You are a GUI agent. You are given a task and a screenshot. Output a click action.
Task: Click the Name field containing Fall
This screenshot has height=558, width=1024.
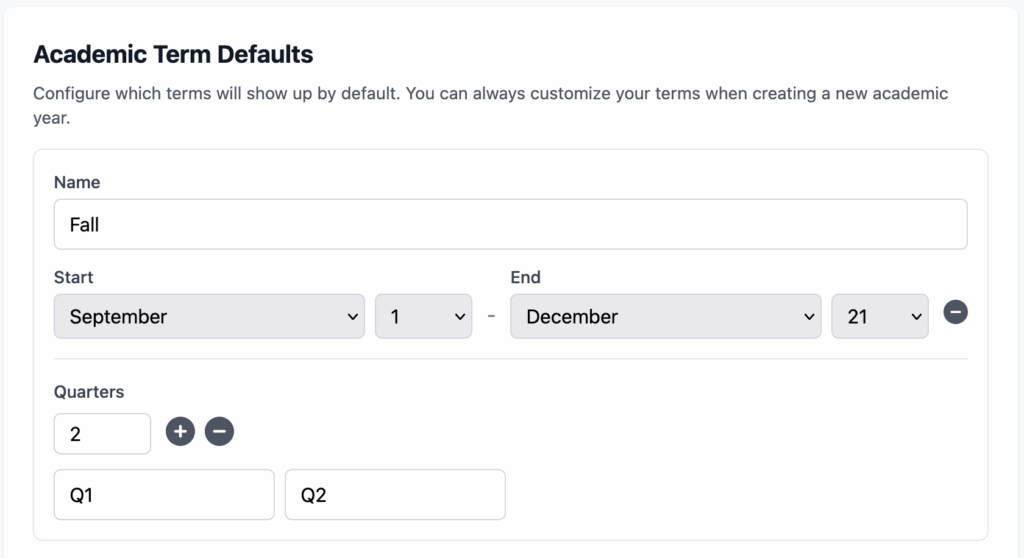510,224
